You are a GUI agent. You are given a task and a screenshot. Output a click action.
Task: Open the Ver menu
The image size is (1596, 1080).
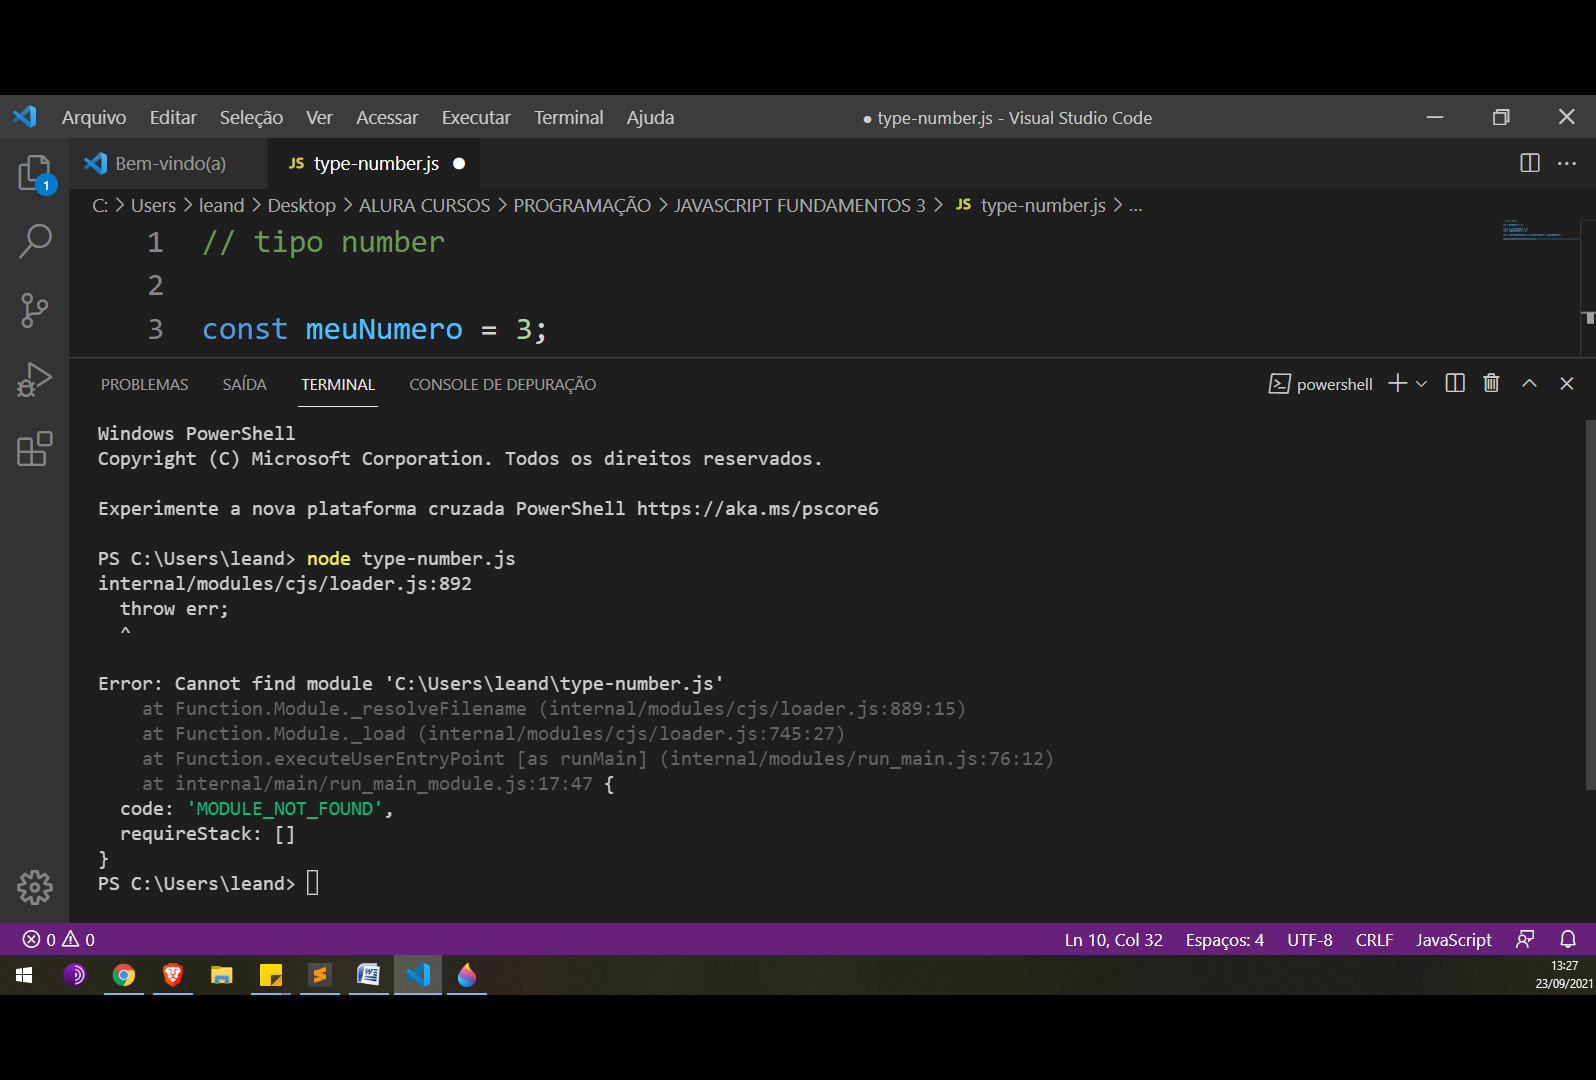(319, 117)
